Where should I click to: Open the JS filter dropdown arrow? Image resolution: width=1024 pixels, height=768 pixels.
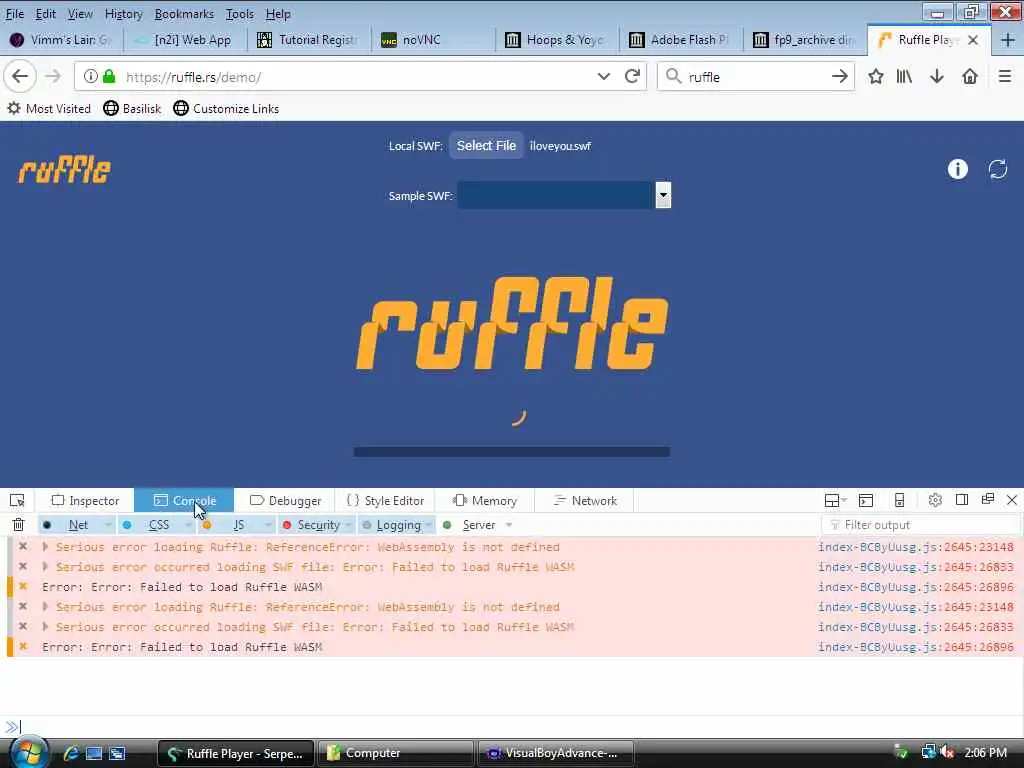click(x=268, y=524)
